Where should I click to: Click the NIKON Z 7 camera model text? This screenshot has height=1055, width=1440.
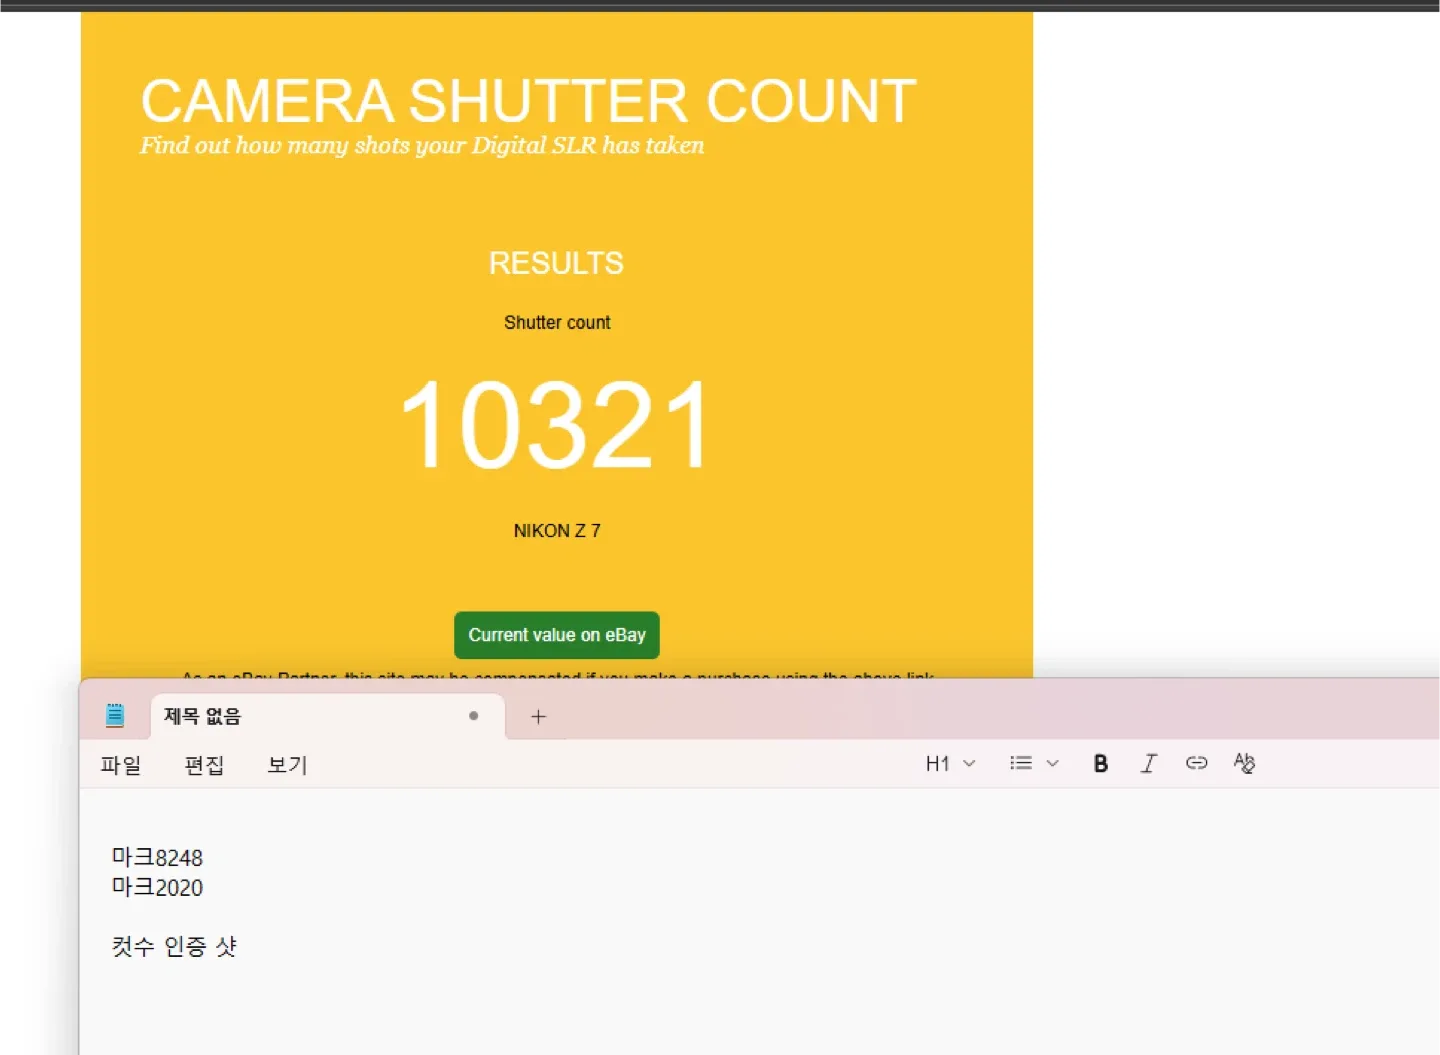pyautogui.click(x=557, y=531)
